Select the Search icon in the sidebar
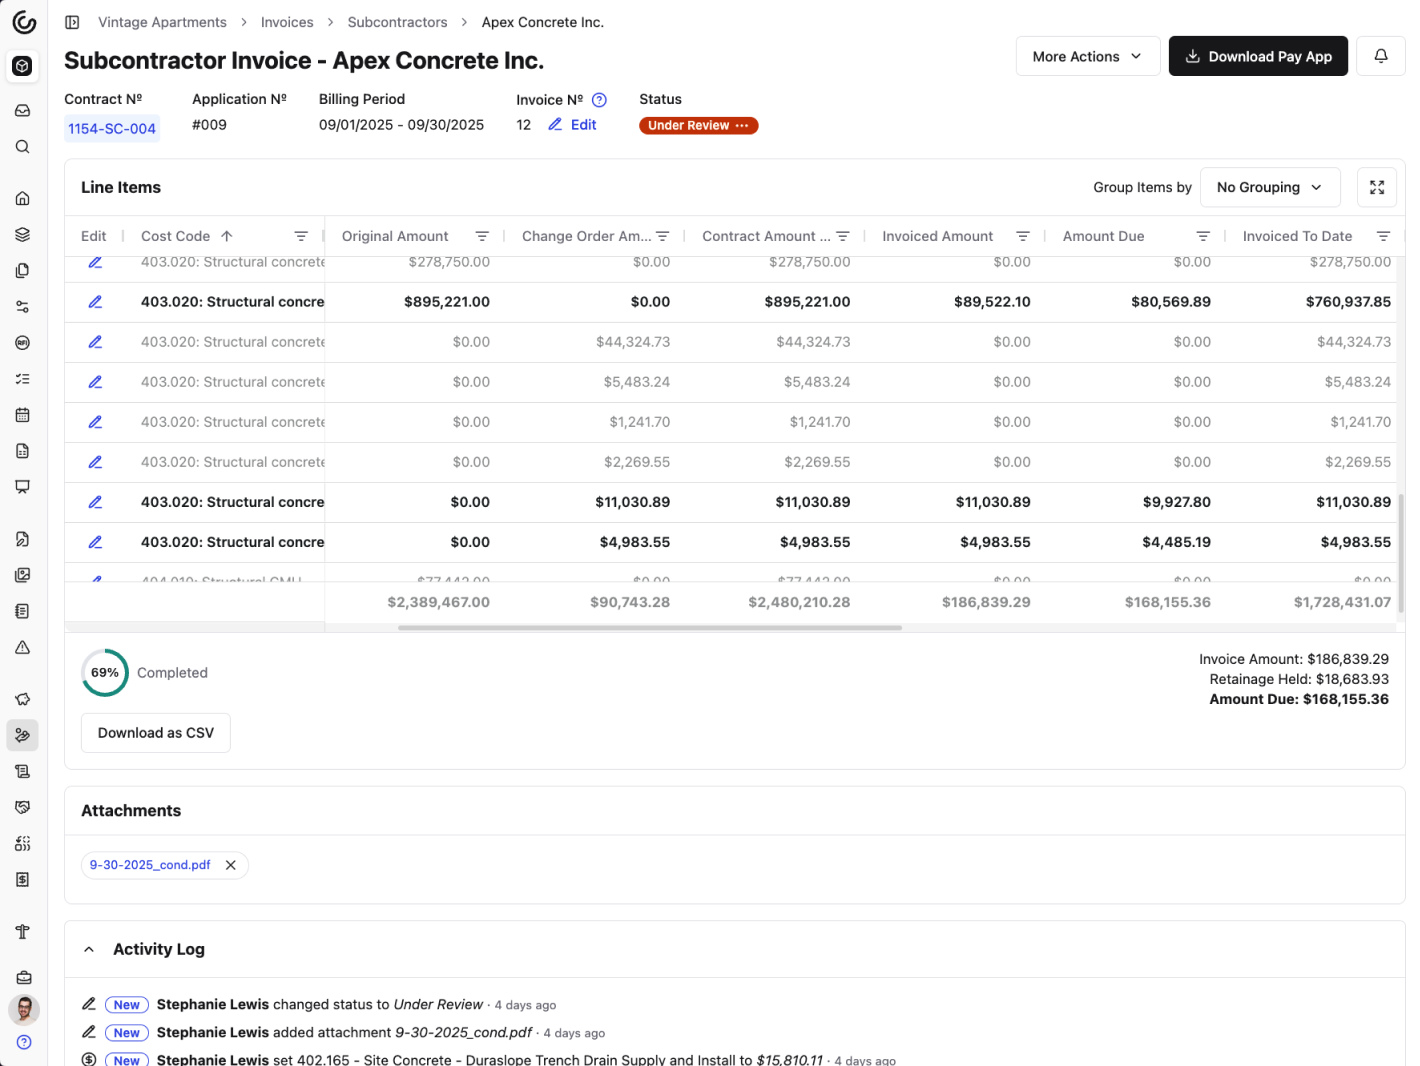The image size is (1420, 1066). [x=22, y=146]
